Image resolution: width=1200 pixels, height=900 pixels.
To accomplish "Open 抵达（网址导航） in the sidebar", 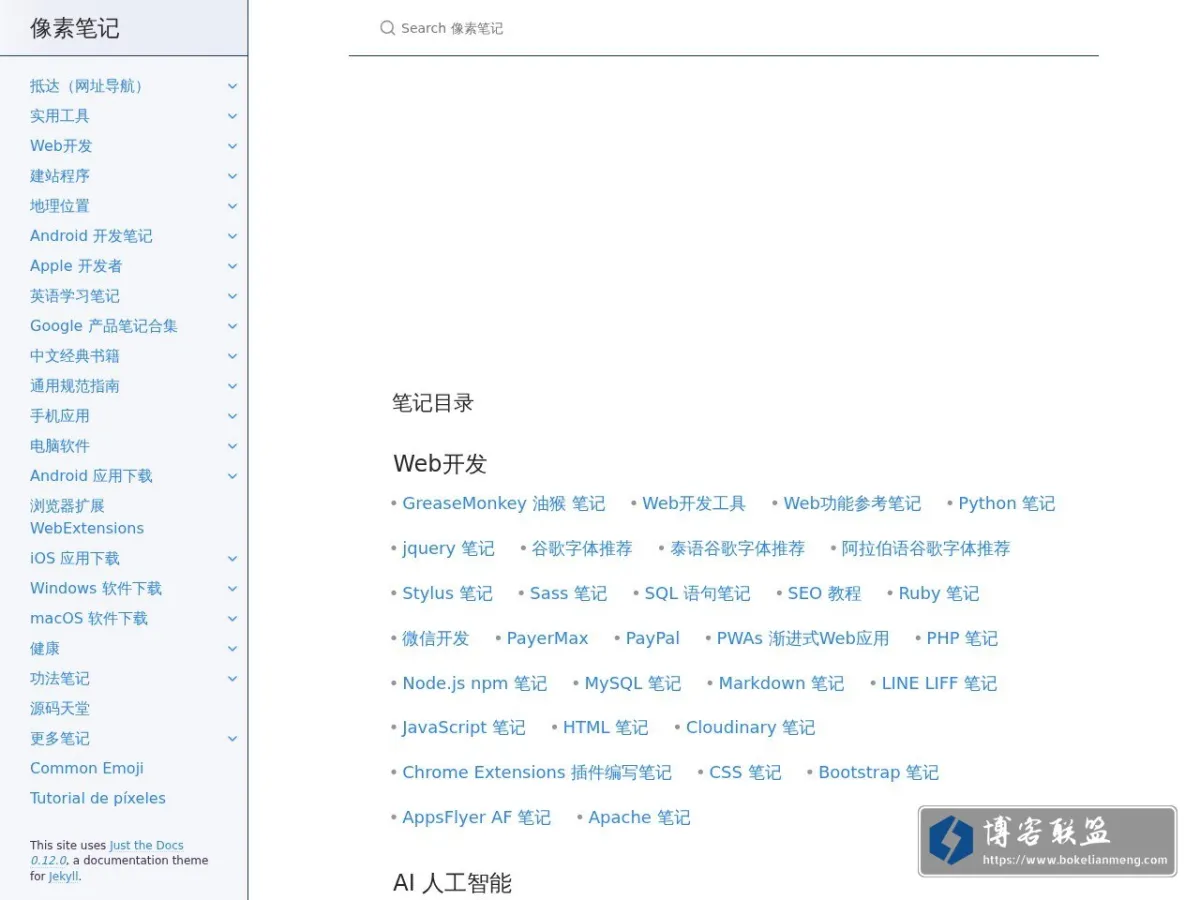I will 89,86.
